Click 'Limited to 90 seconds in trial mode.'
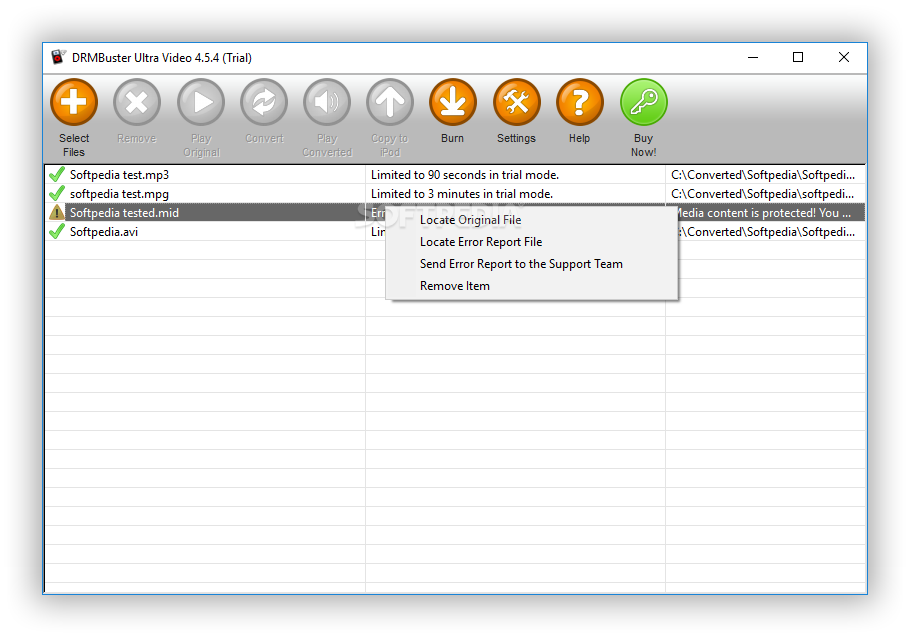This screenshot has width=910, height=637. coord(465,175)
